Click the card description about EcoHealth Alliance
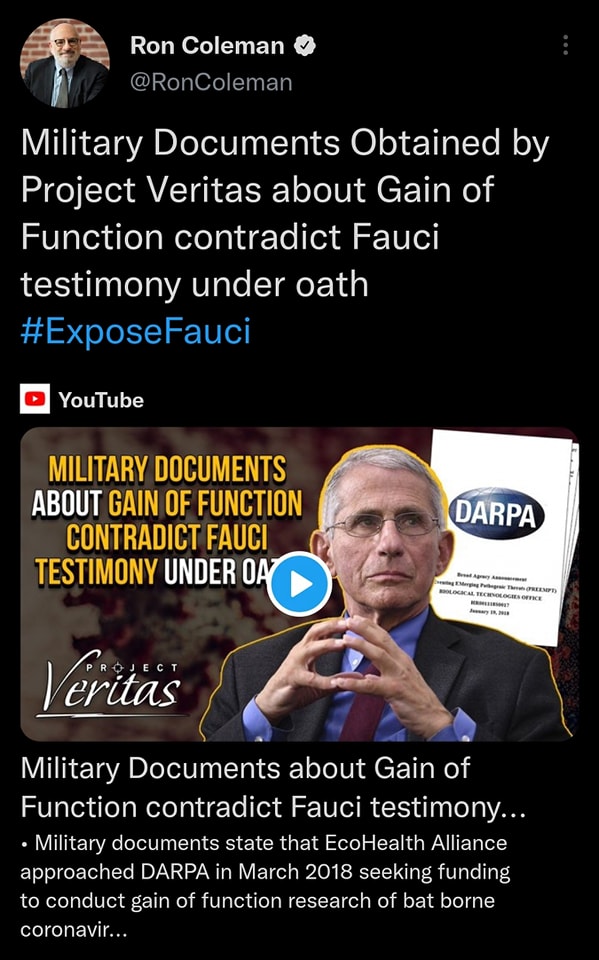 (x=265, y=886)
